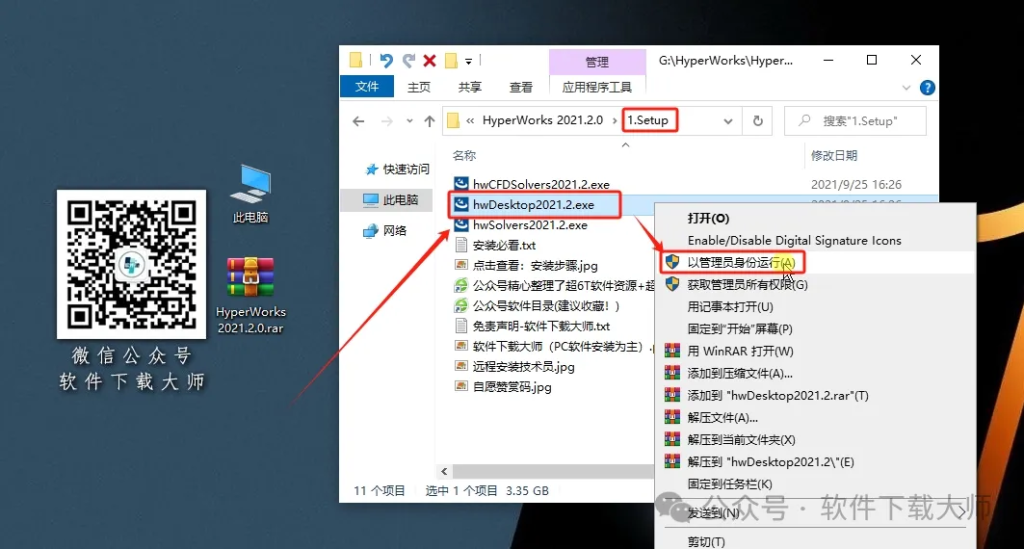Viewport: 1024px width, 549px height.
Task: Open the 文件 menu tab
Action: pos(366,87)
